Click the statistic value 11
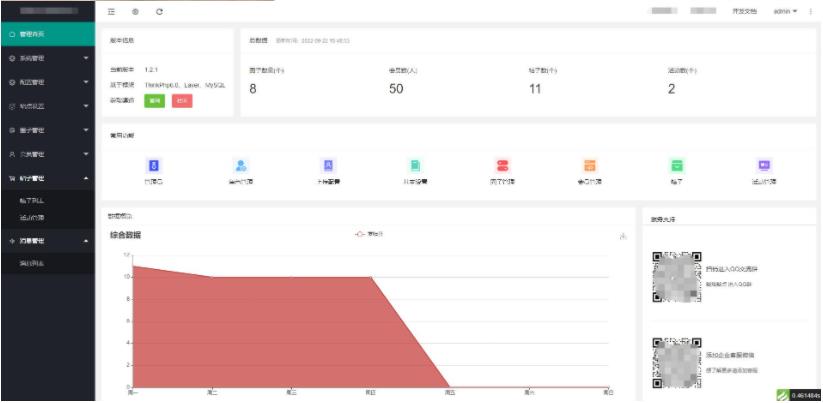This screenshot has height=403, width=823. click(534, 89)
